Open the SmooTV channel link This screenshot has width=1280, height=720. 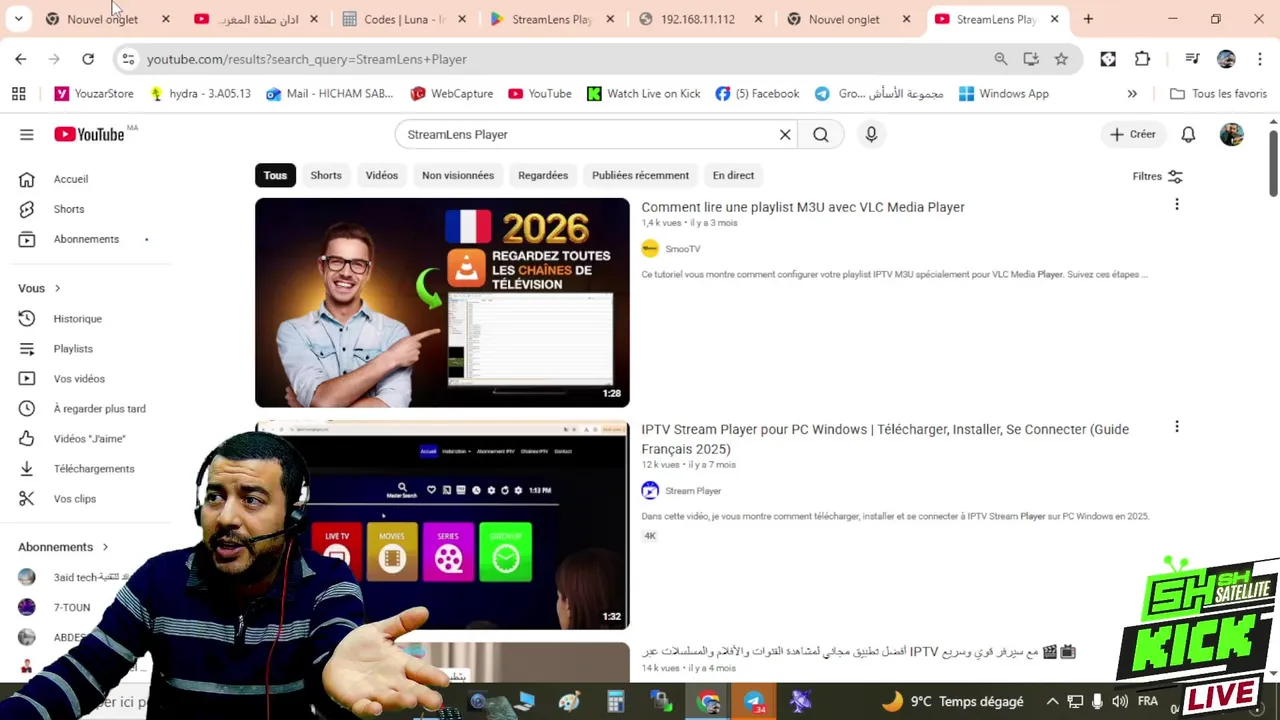click(x=682, y=249)
